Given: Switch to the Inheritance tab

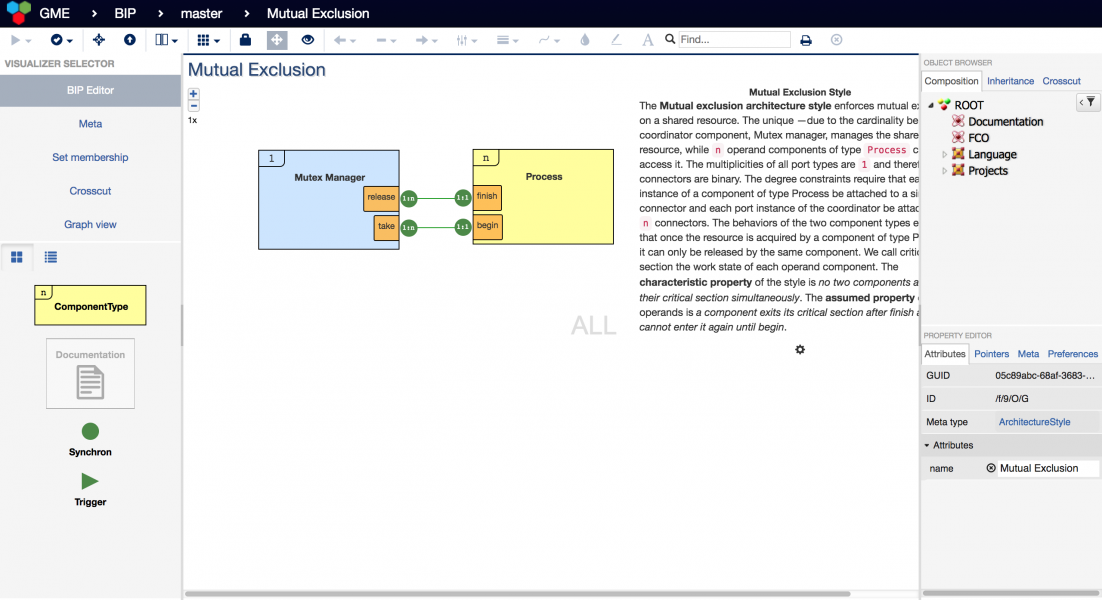Looking at the screenshot, I should click(1010, 81).
